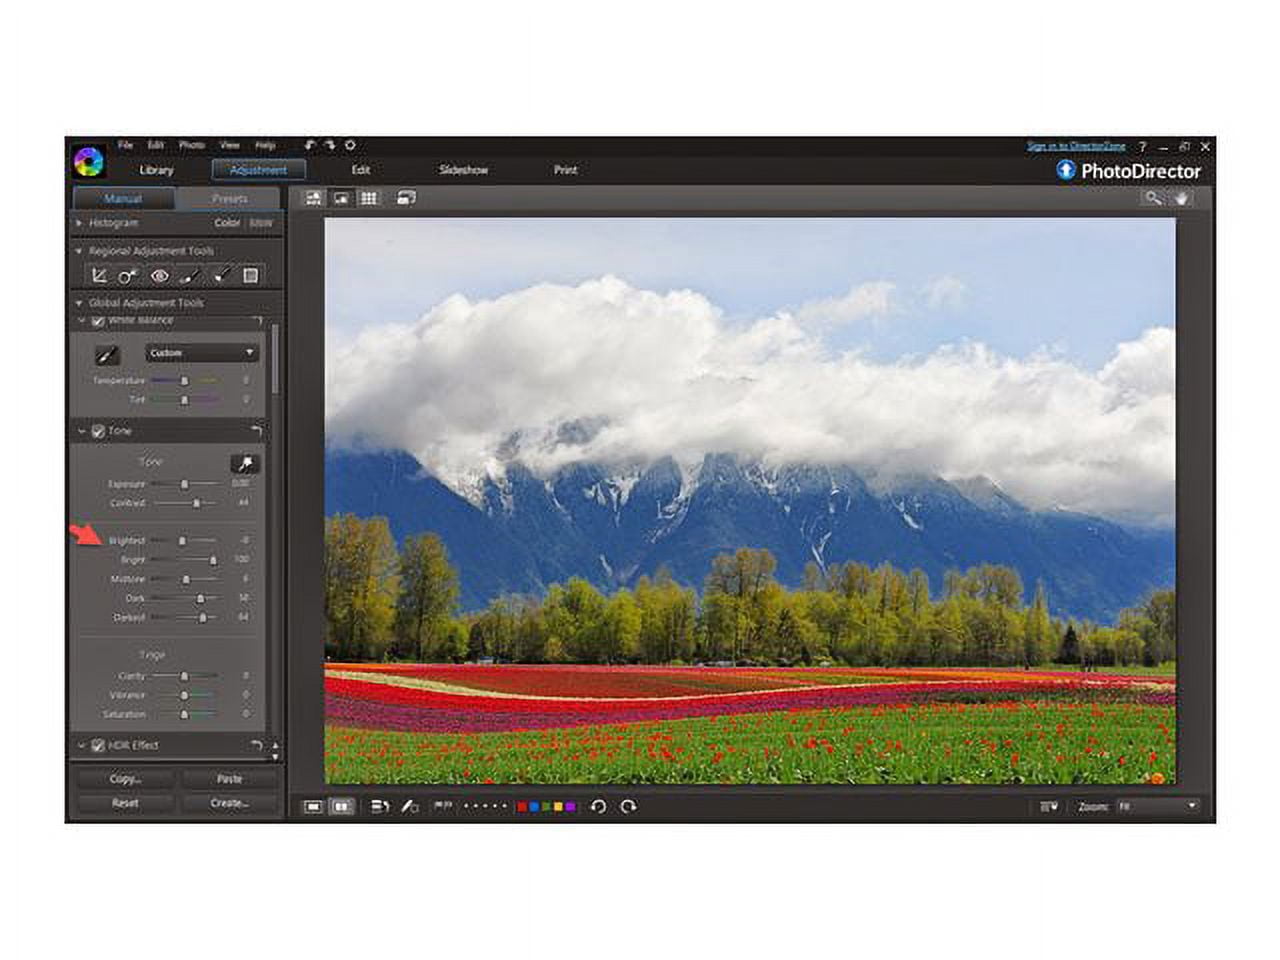Click the mirror/swap compare icon
The width and height of the screenshot is (1280, 960).
379,806
